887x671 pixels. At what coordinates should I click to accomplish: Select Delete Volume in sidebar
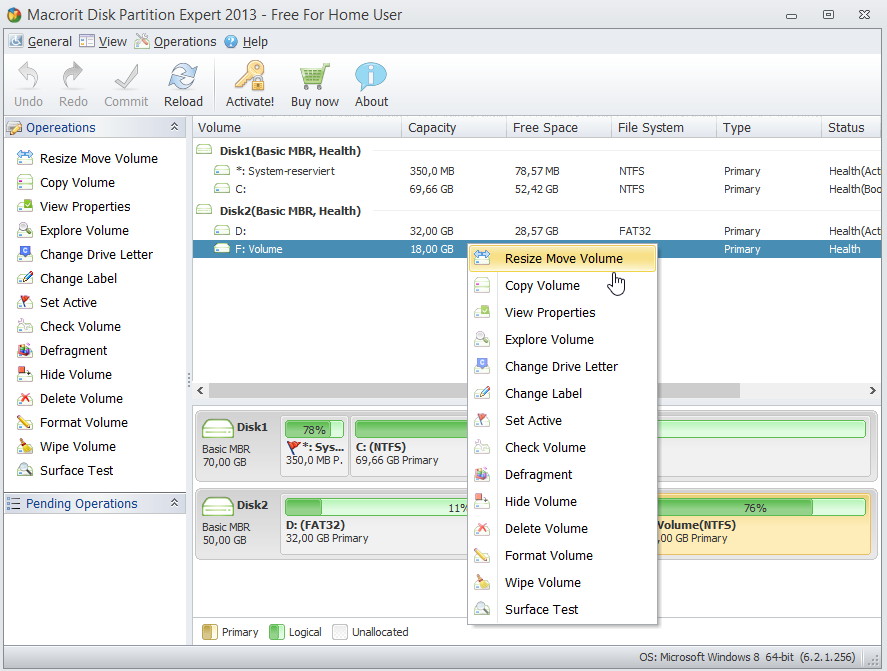(x=70, y=398)
